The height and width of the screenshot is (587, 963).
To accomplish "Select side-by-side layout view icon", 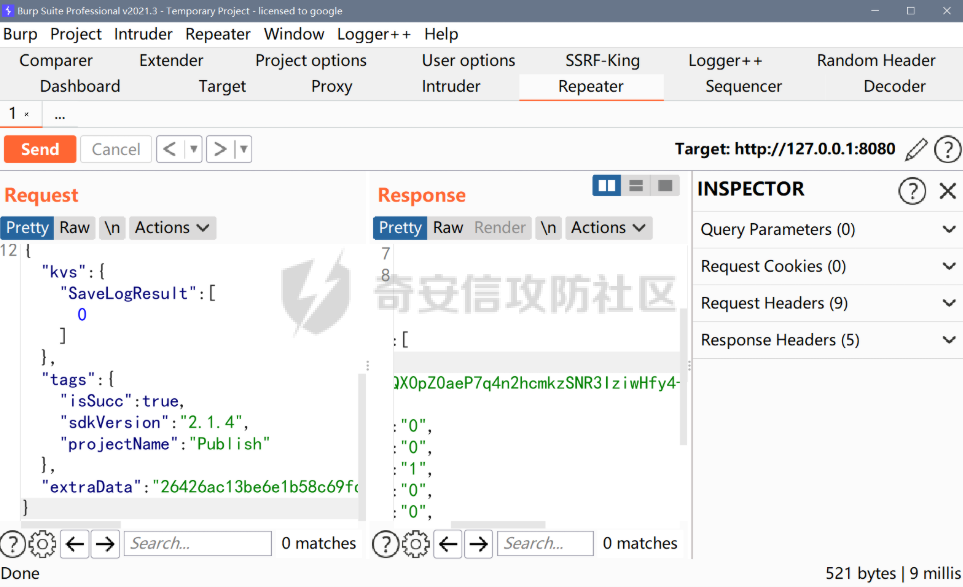I will coord(607,185).
